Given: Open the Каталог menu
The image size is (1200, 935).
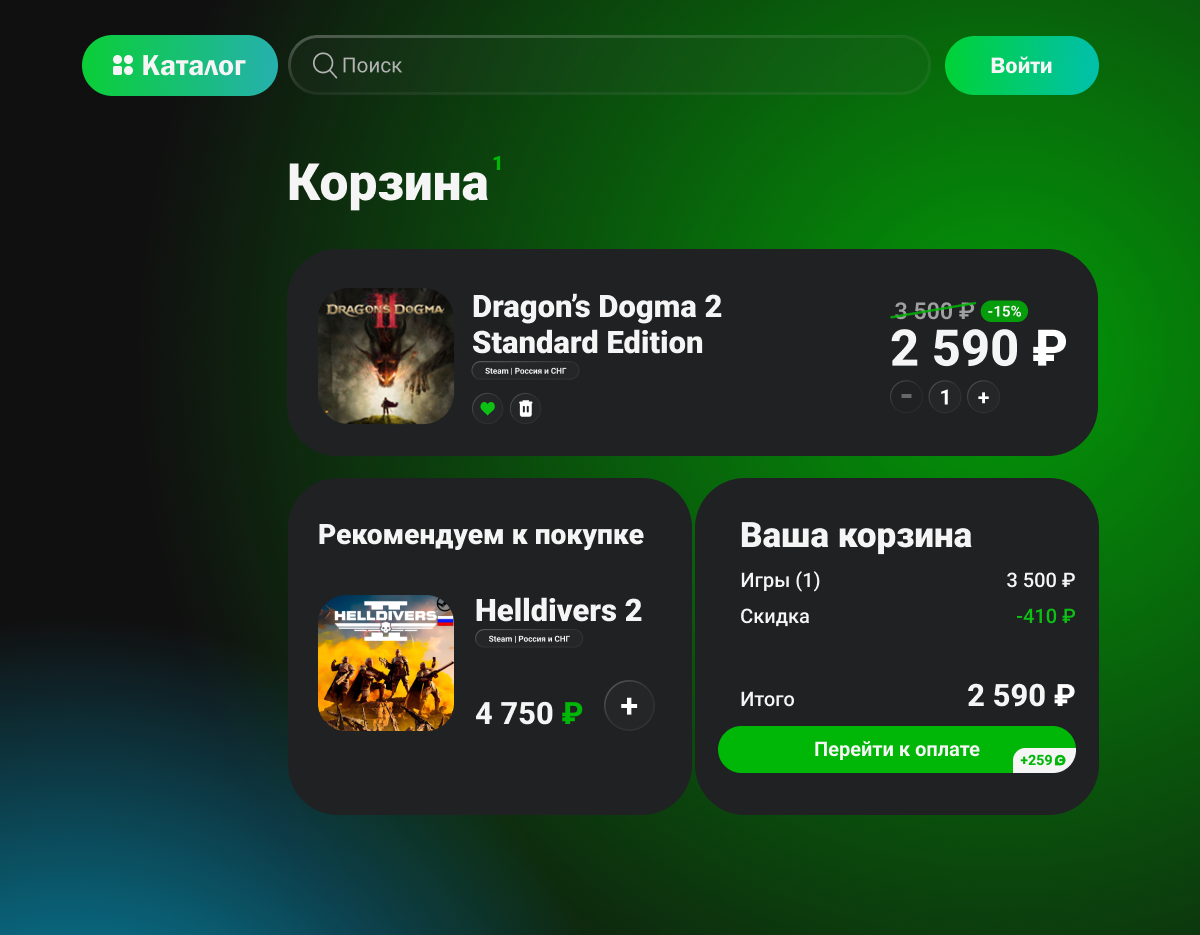Looking at the screenshot, I should (x=180, y=66).
